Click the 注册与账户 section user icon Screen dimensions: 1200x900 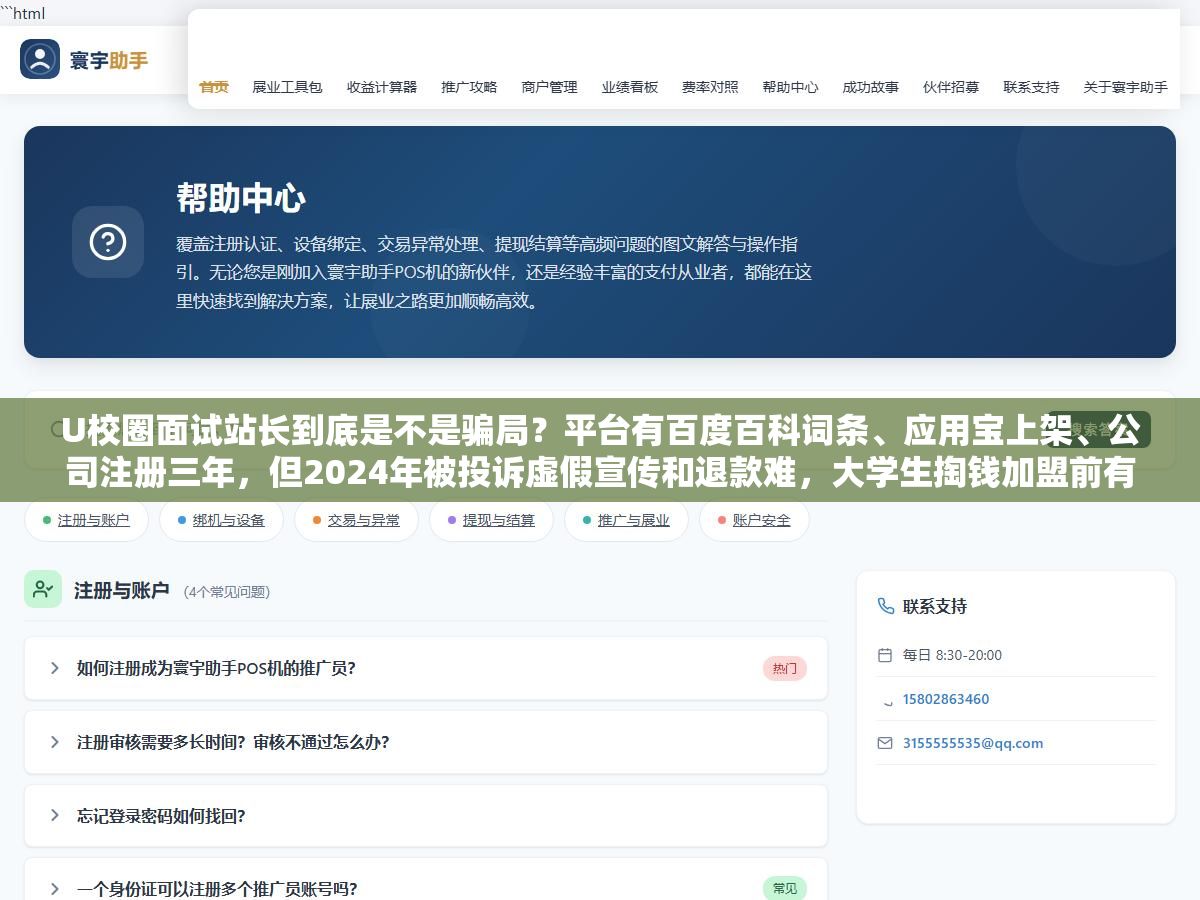(43, 589)
